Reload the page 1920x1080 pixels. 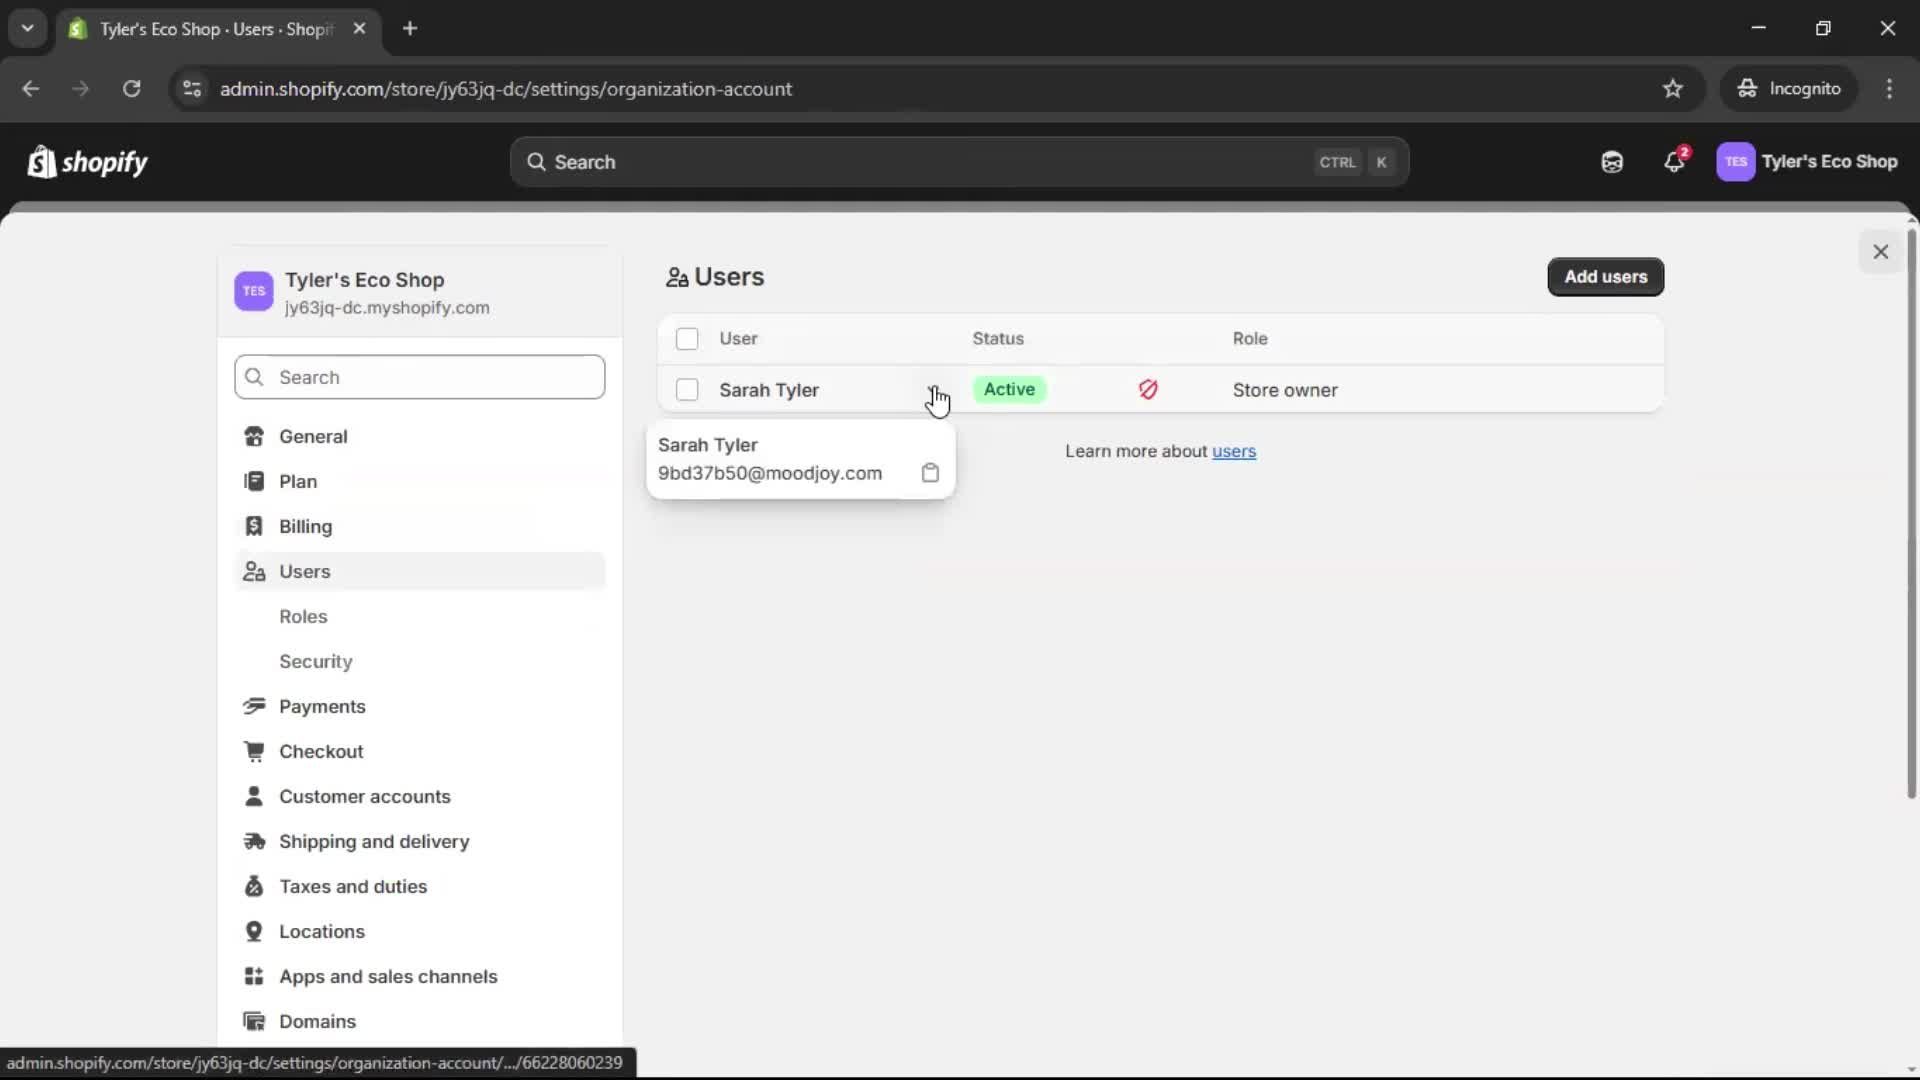131,89
